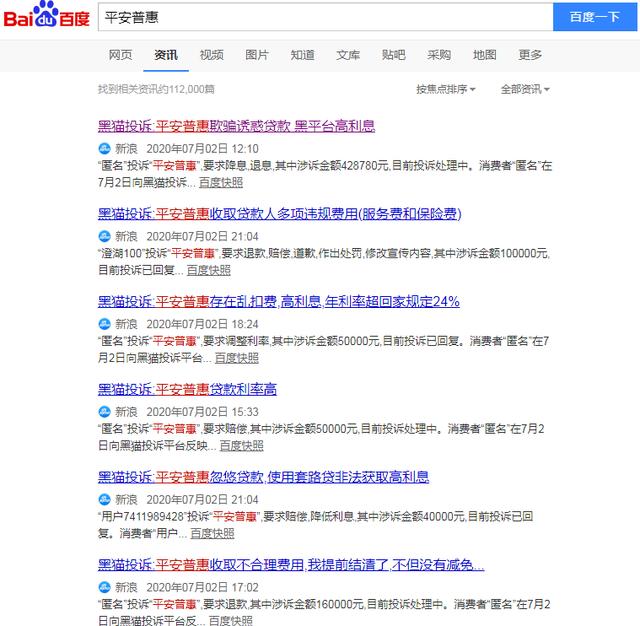Click 新浪 source icon dated 17:02
The image size is (640, 626).
pyautogui.click(x=104, y=587)
